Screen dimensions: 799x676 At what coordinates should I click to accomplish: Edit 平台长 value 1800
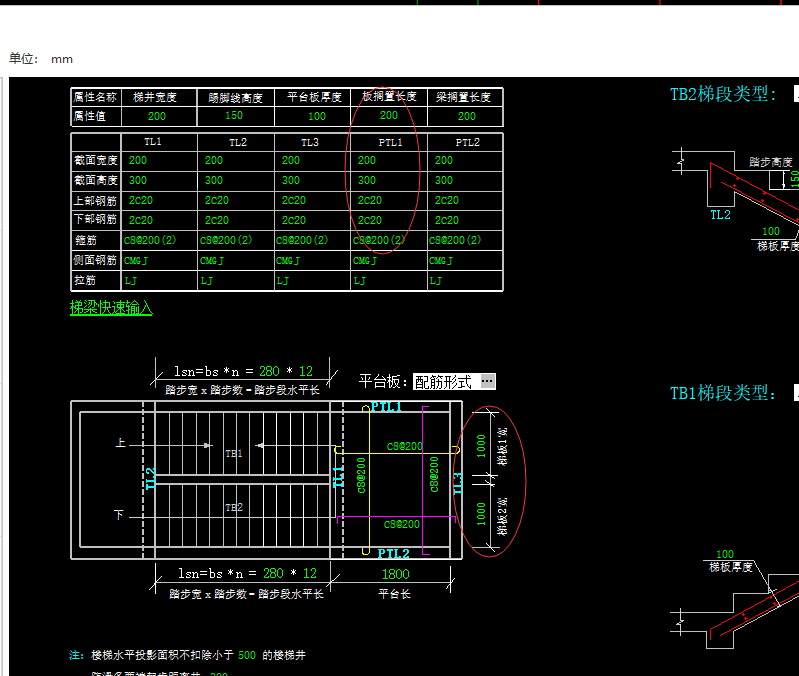(395, 574)
